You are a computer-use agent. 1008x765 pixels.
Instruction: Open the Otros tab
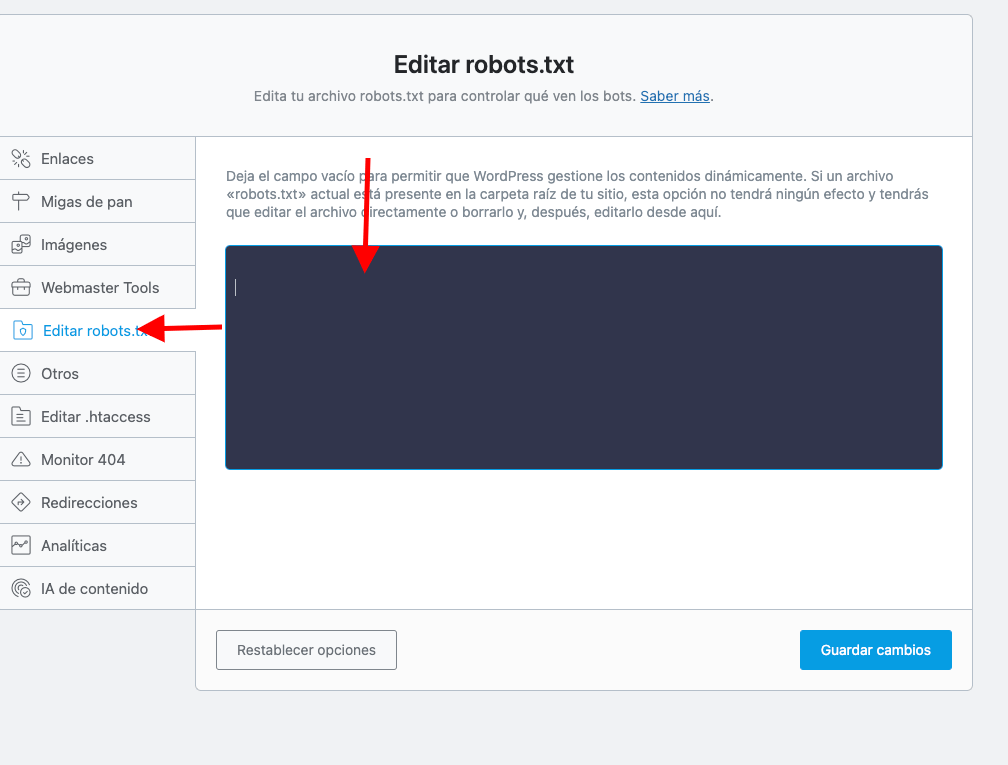tap(97, 374)
